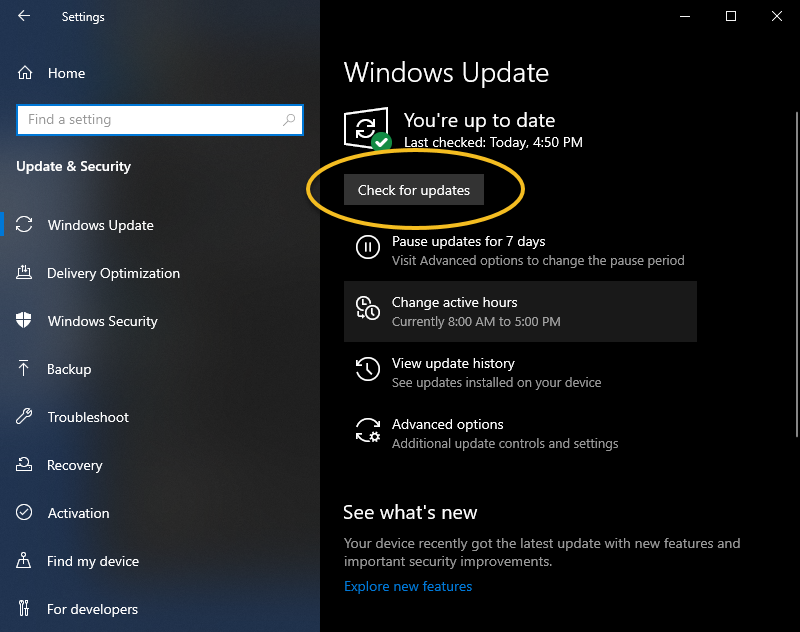Go back using the Settings back arrow
800x632 pixels.
24,16
